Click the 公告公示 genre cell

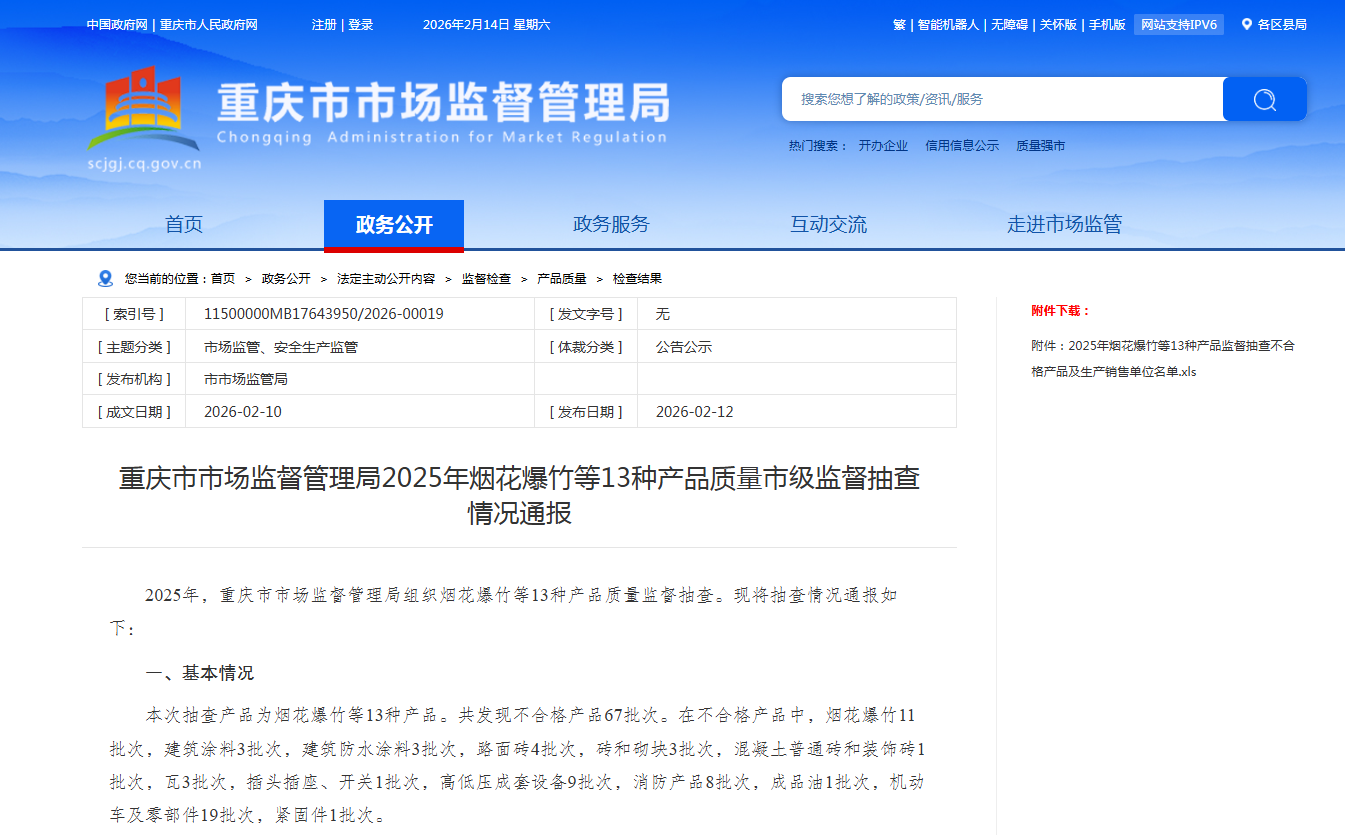coord(684,347)
